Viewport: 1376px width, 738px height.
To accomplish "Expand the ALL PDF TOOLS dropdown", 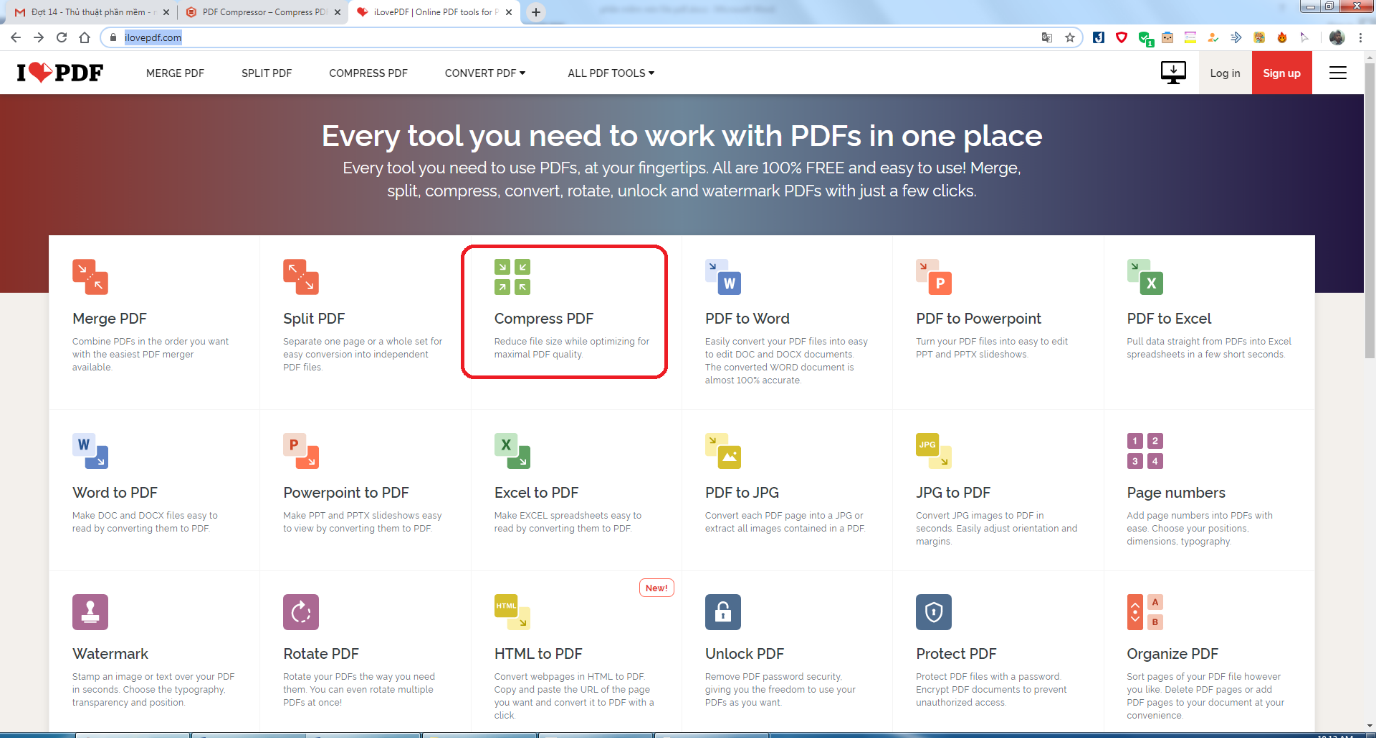I will (x=610, y=72).
